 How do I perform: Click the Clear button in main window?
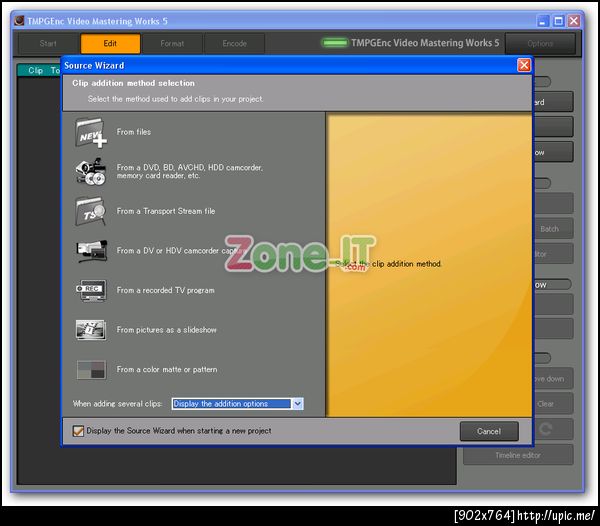pos(553,404)
